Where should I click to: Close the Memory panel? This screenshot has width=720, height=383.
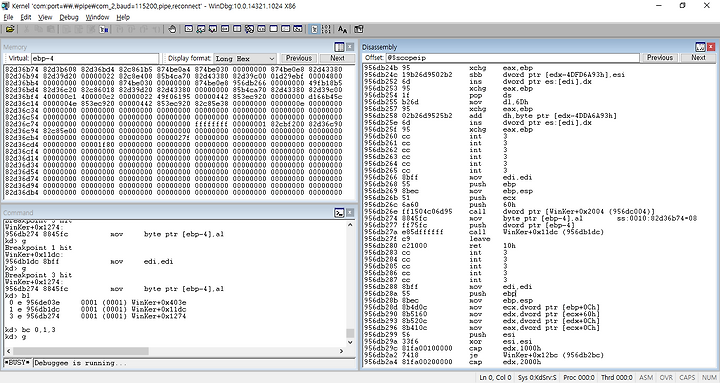[350, 47]
